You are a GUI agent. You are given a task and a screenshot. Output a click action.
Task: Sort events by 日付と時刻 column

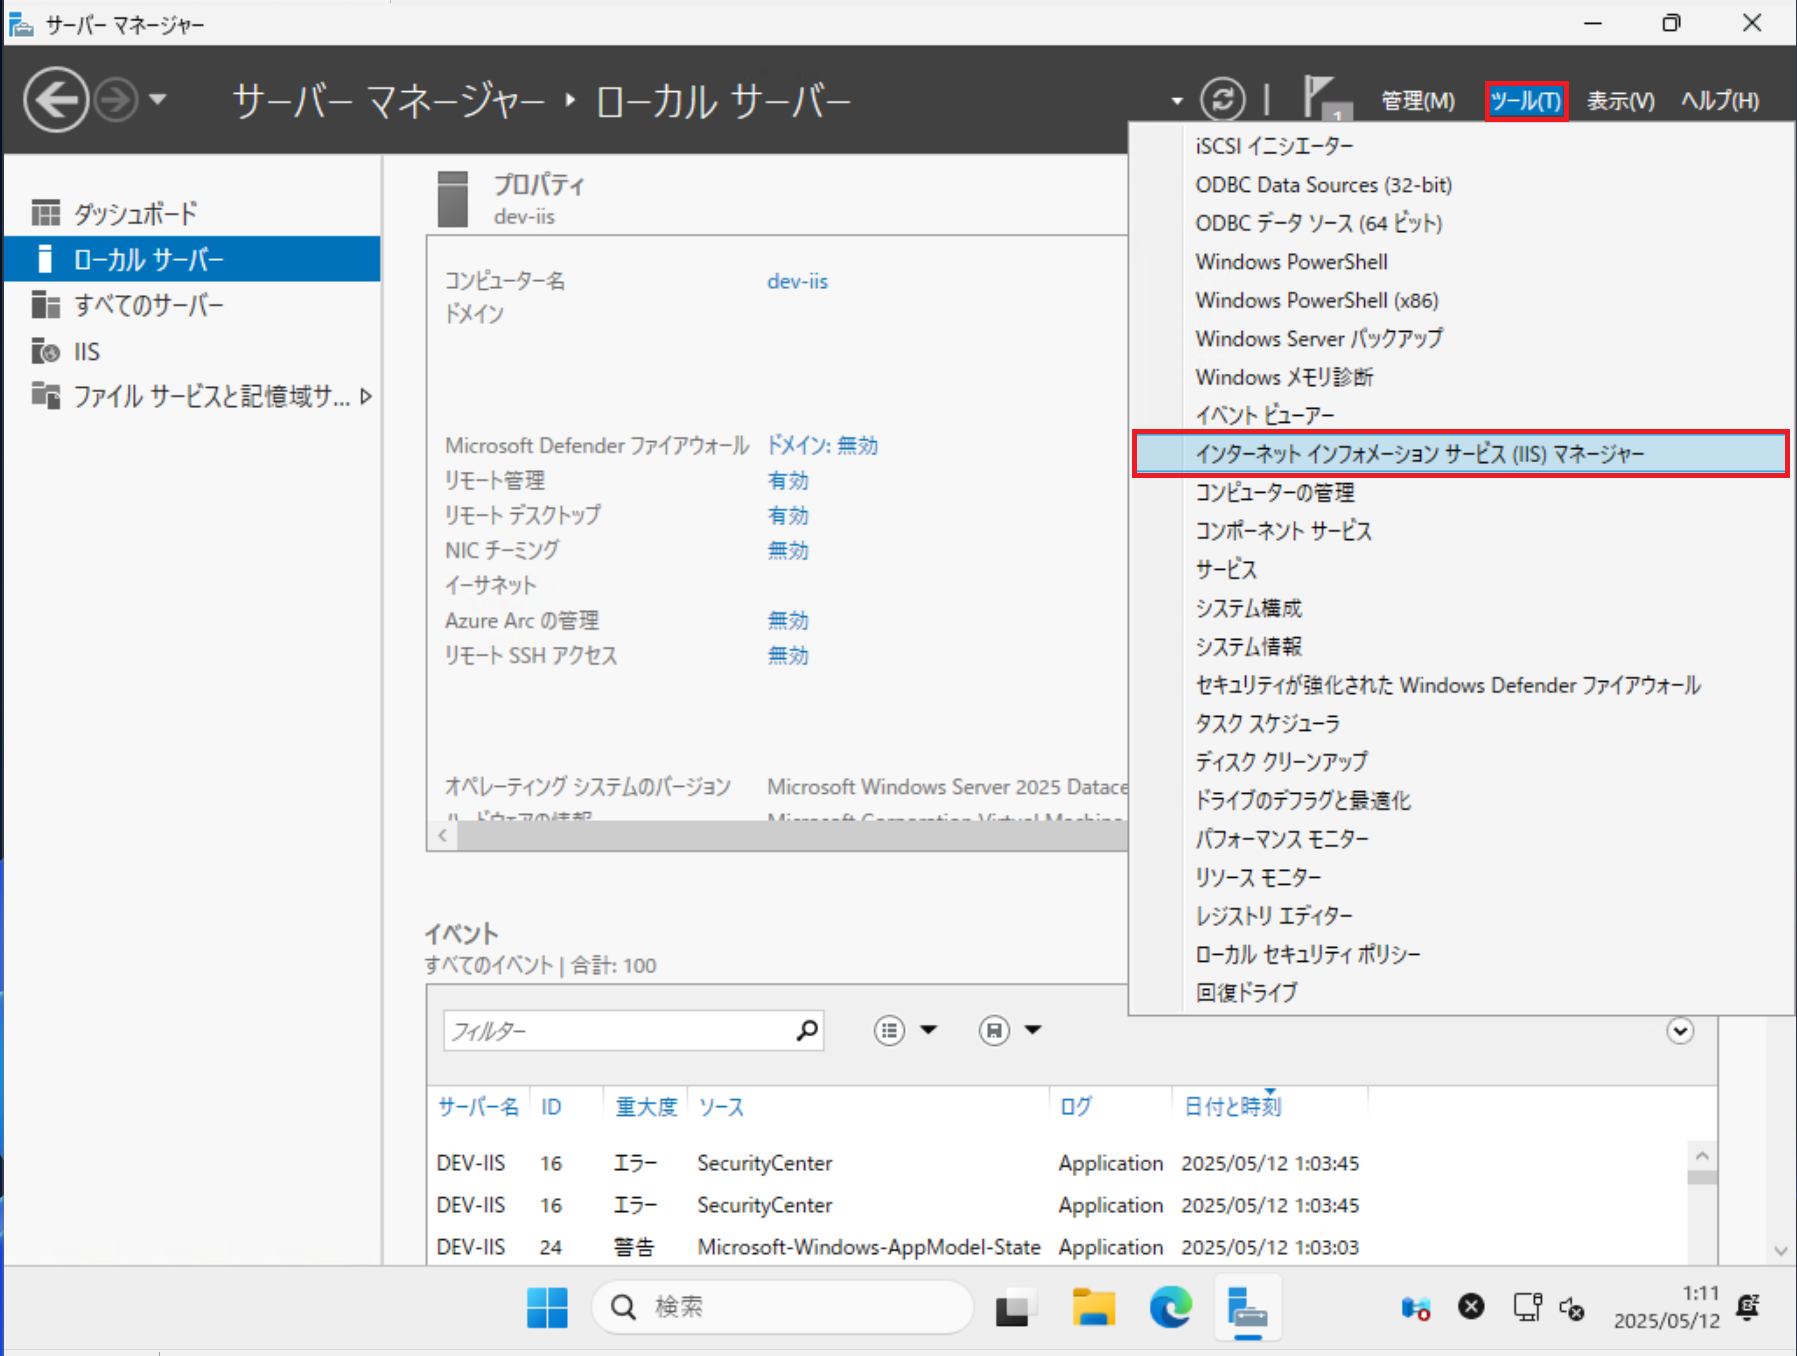pyautogui.click(x=1232, y=1107)
